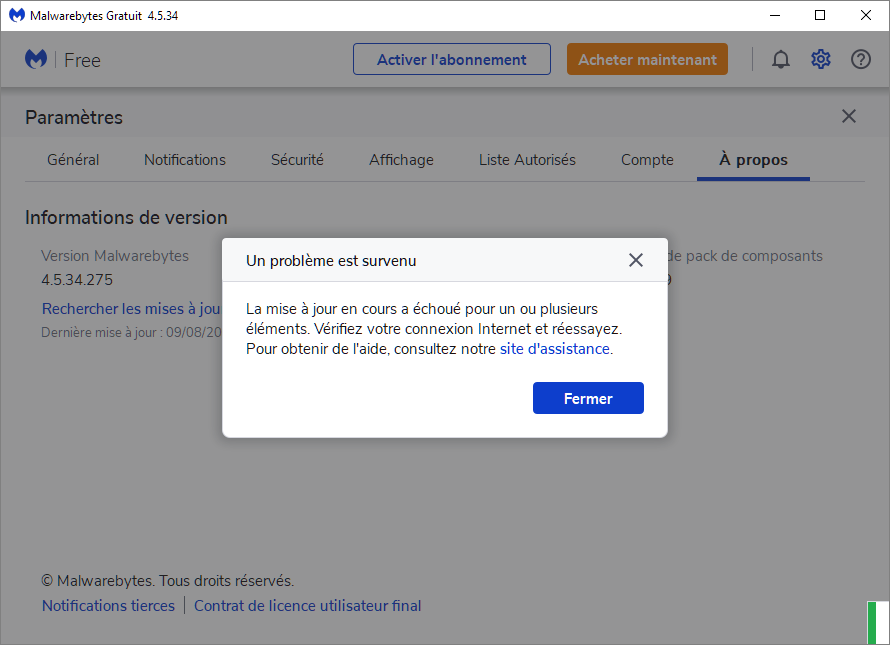Close the error dialog with its X icon
The image size is (890, 645).
point(636,260)
